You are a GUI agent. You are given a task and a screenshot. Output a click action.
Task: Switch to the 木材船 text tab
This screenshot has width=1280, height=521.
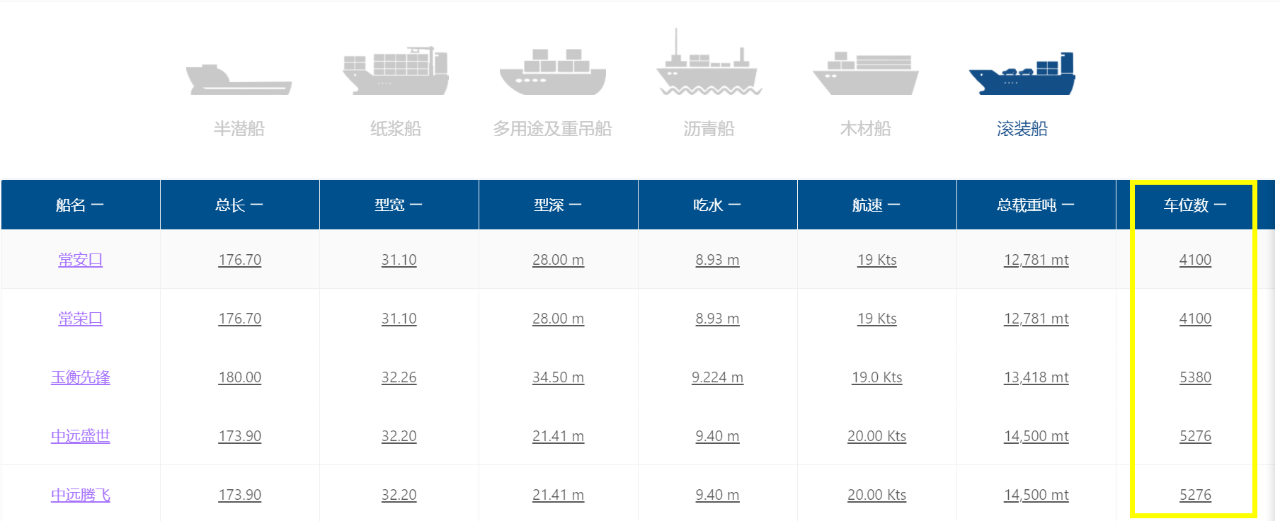click(x=866, y=129)
